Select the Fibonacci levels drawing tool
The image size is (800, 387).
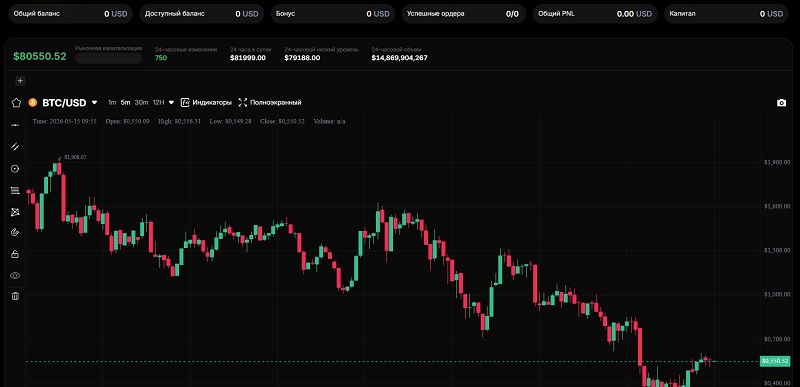pos(15,190)
